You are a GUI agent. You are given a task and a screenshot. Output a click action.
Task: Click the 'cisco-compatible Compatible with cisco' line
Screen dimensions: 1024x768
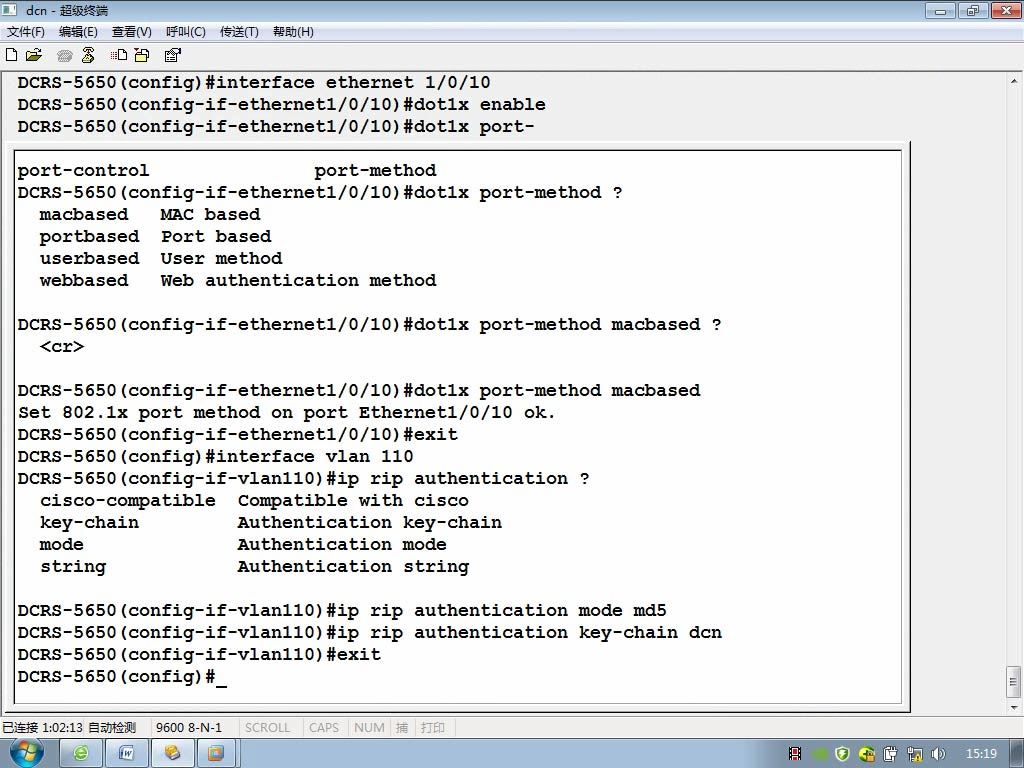pos(254,501)
